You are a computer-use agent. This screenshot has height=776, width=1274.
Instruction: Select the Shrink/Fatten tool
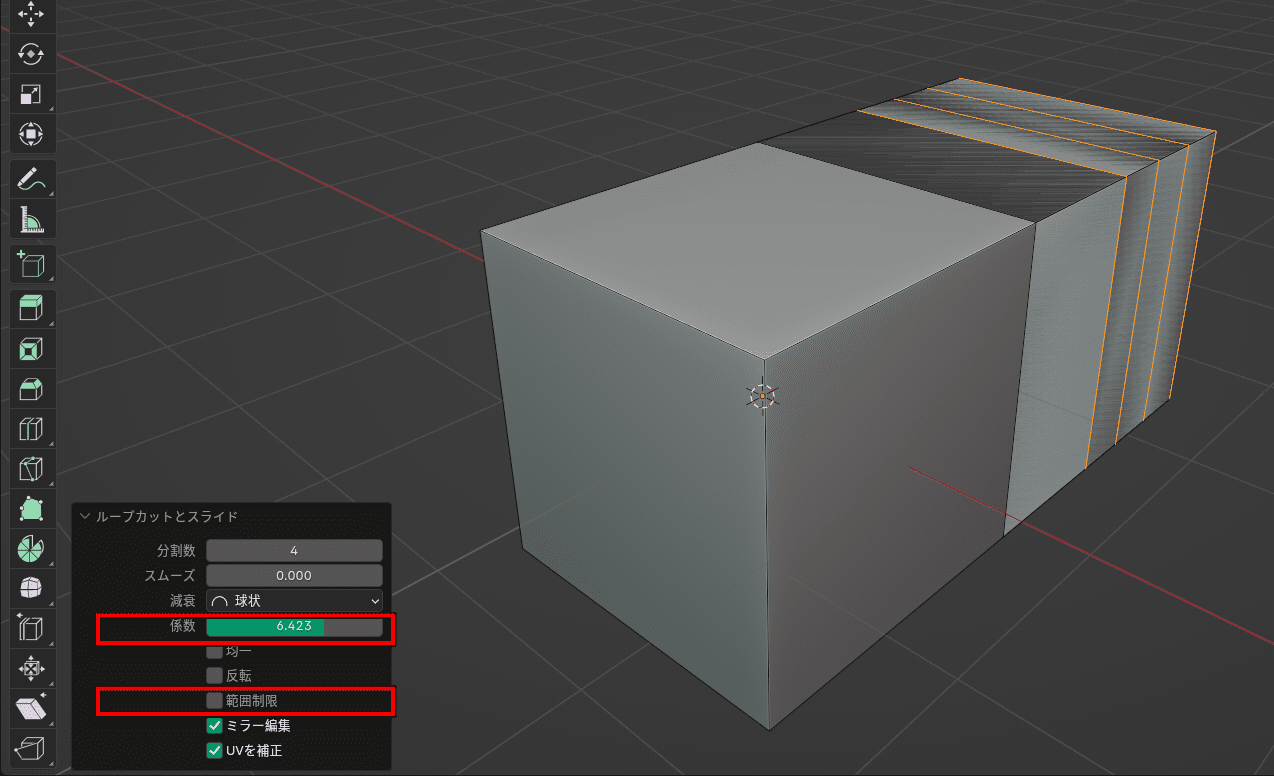tap(31, 668)
